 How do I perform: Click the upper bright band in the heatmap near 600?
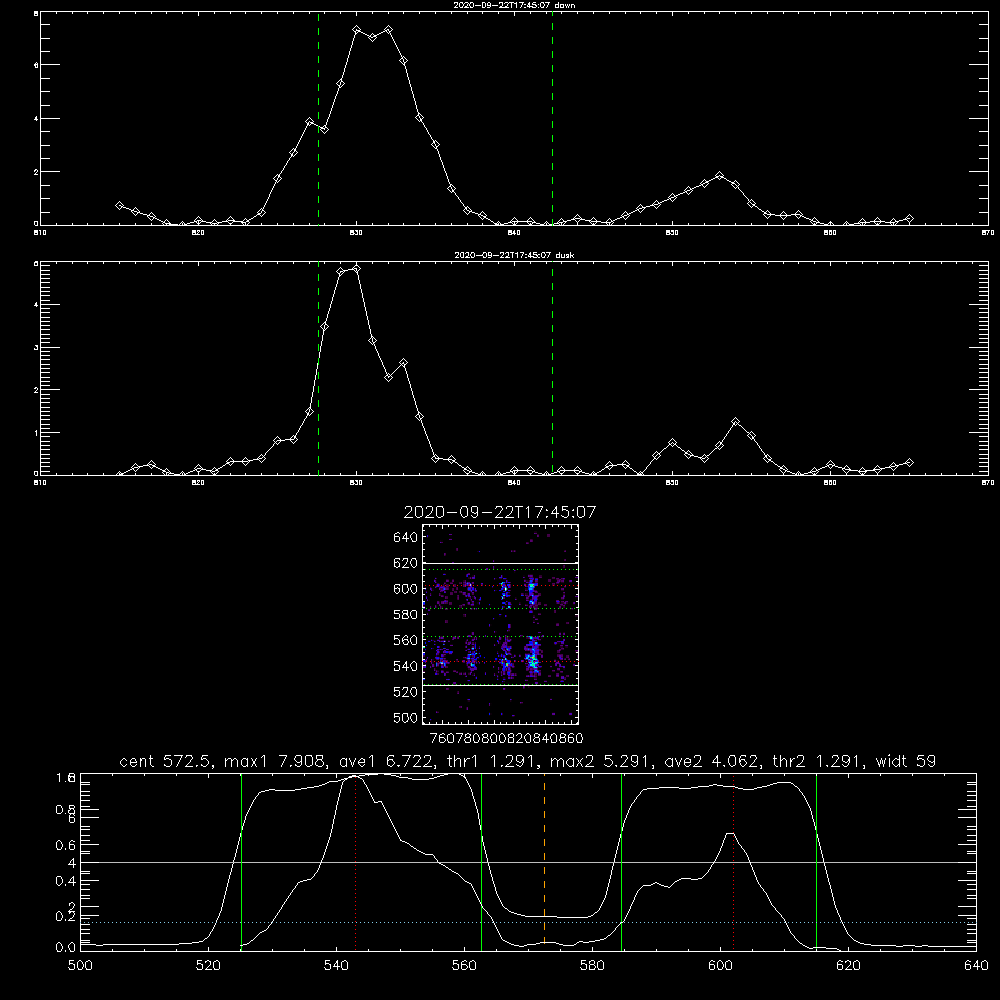click(x=500, y=592)
